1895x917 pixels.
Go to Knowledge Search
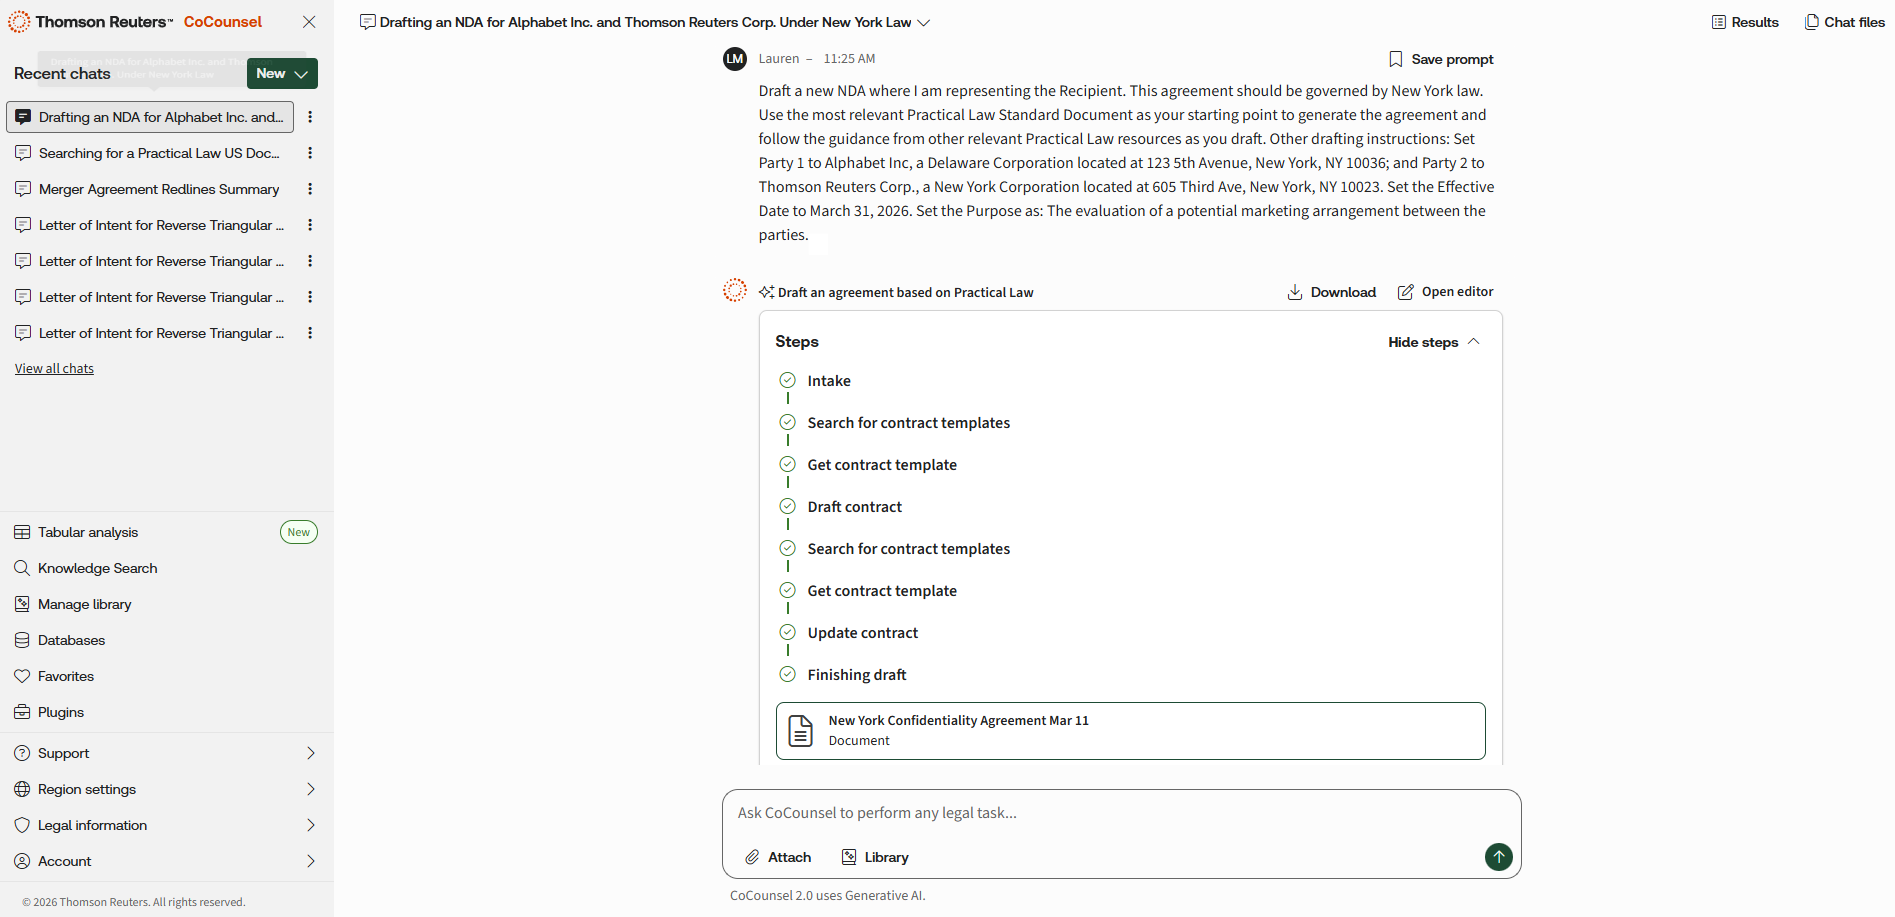click(97, 568)
